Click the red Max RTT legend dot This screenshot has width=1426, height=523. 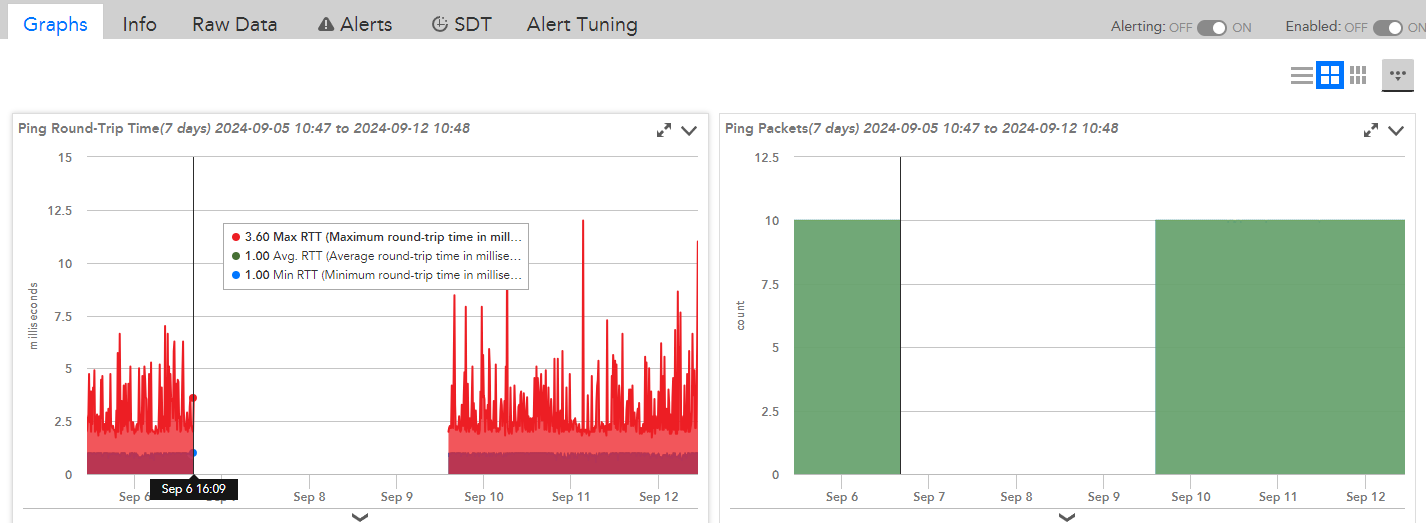pos(235,237)
